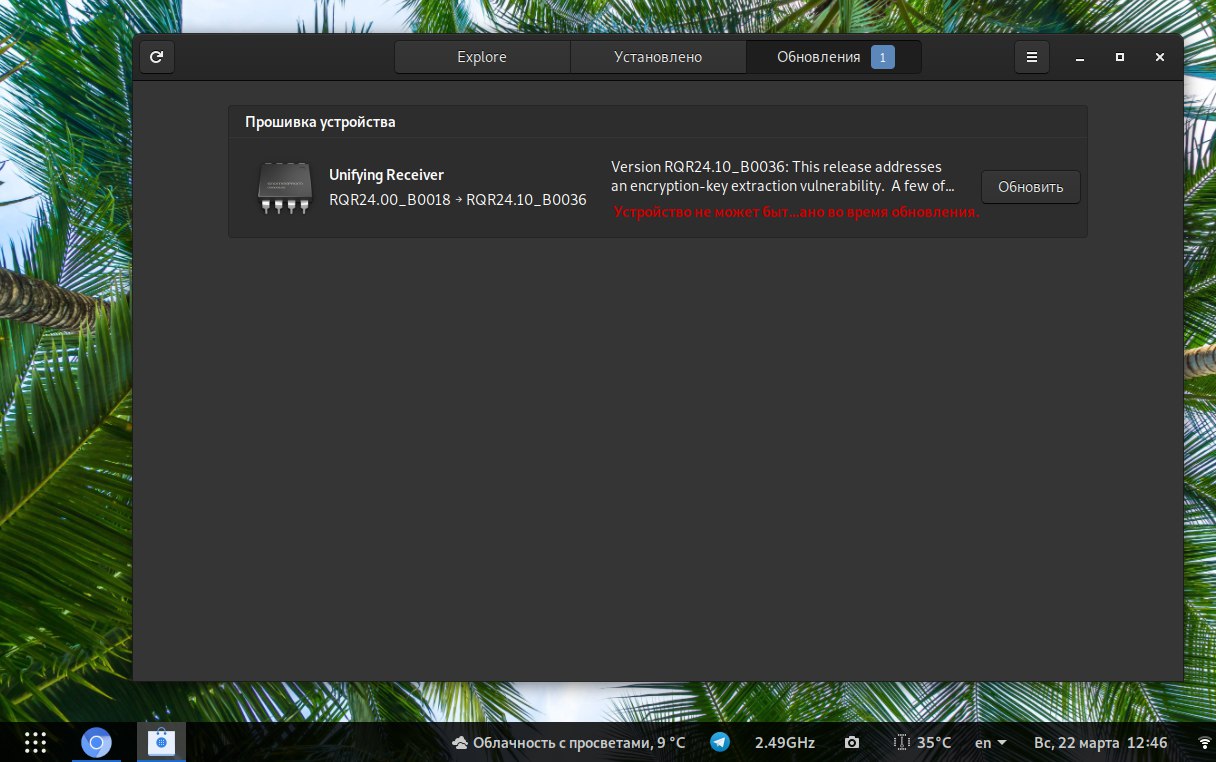Click the RQR24.00_B0018 → RQR24.10_B0036 version text
This screenshot has width=1216, height=762.
click(458, 199)
